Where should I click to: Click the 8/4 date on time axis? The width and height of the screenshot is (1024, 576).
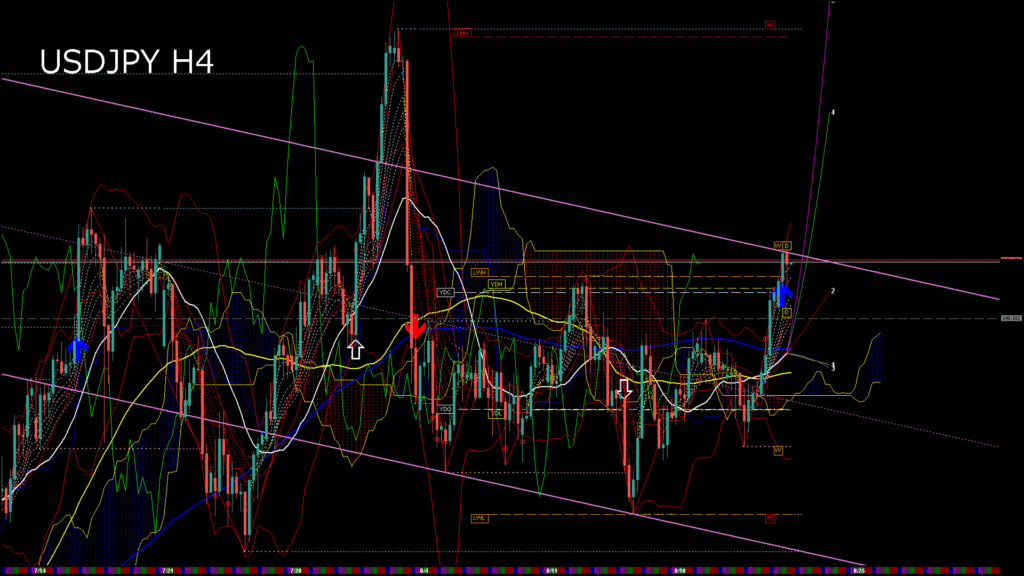click(424, 570)
